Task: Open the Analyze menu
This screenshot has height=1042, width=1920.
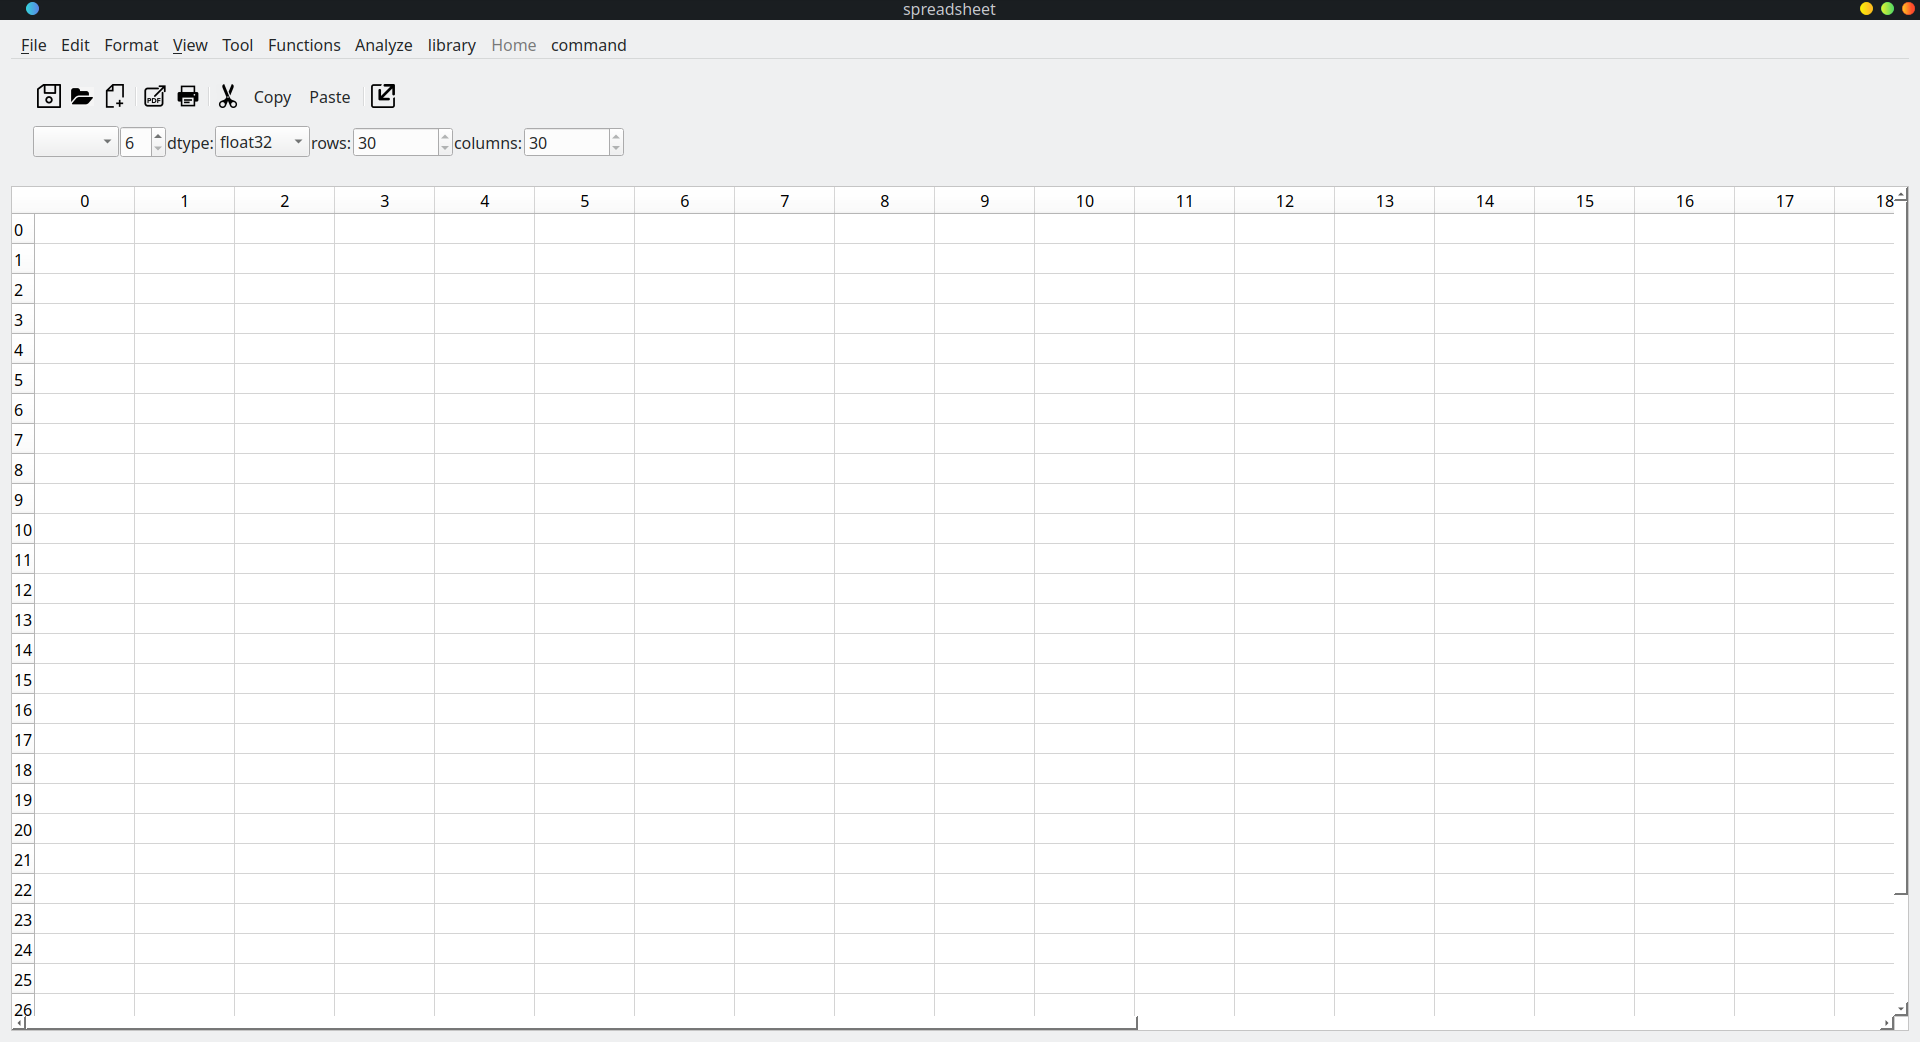Action: point(383,45)
